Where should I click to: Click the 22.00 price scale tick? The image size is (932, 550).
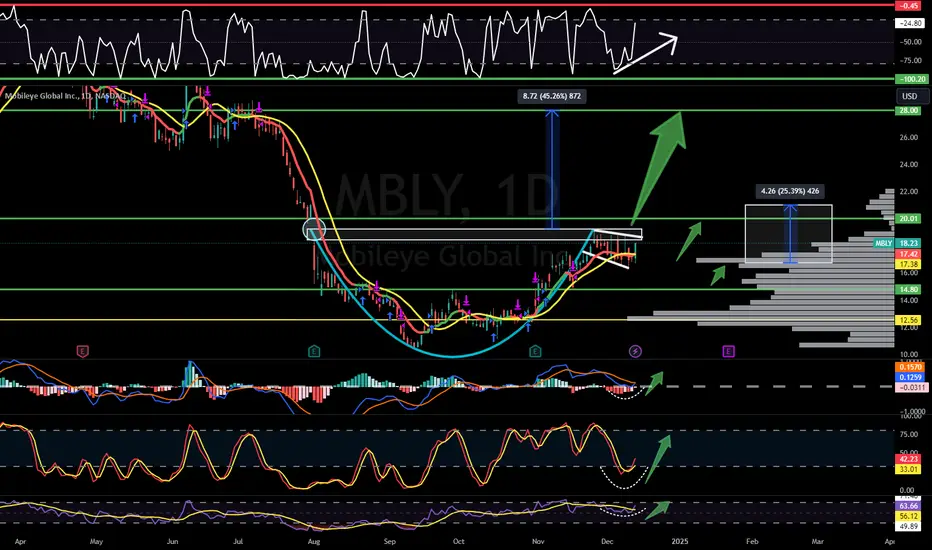908,191
